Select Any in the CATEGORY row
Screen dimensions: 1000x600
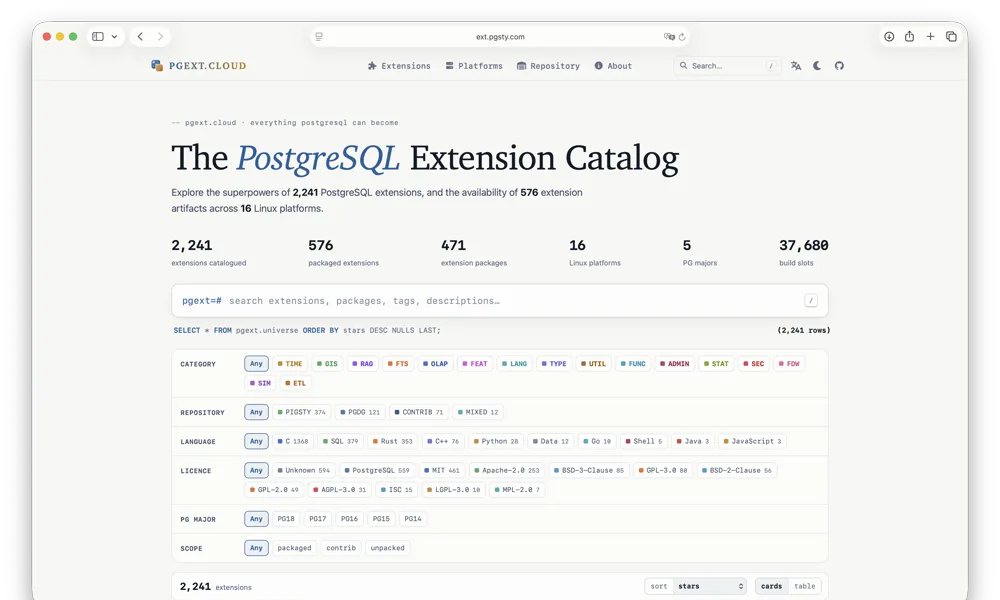(x=256, y=363)
